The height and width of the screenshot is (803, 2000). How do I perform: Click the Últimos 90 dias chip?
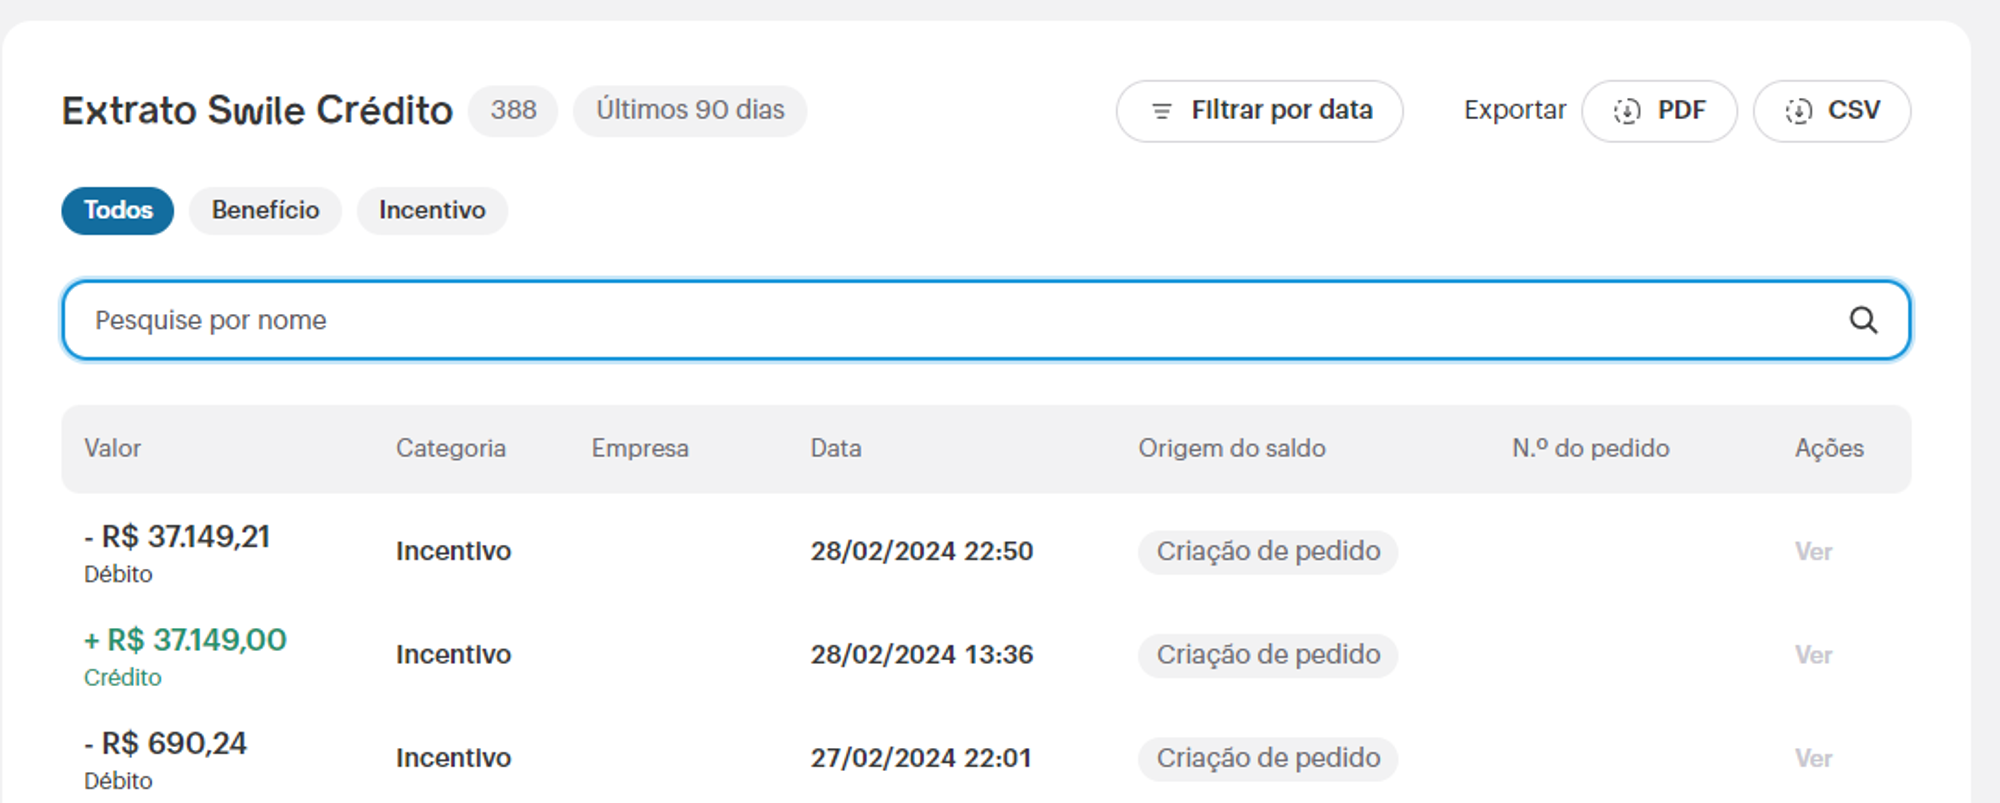[x=690, y=110]
